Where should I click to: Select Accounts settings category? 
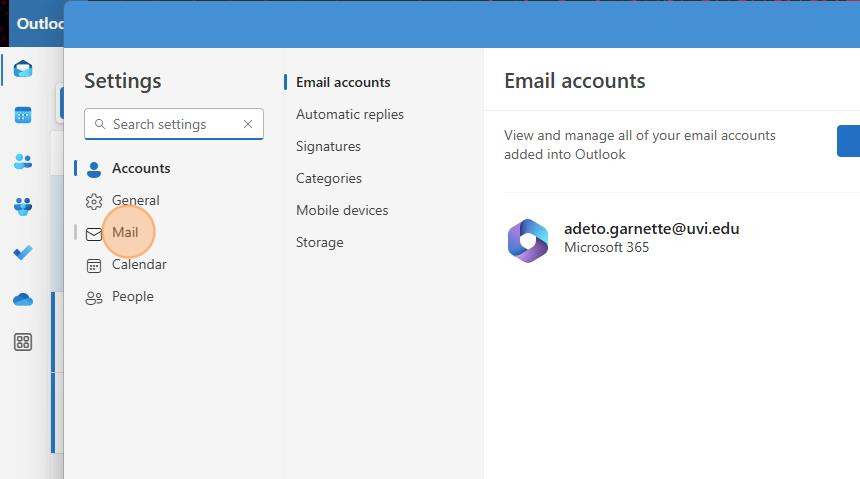(141, 168)
